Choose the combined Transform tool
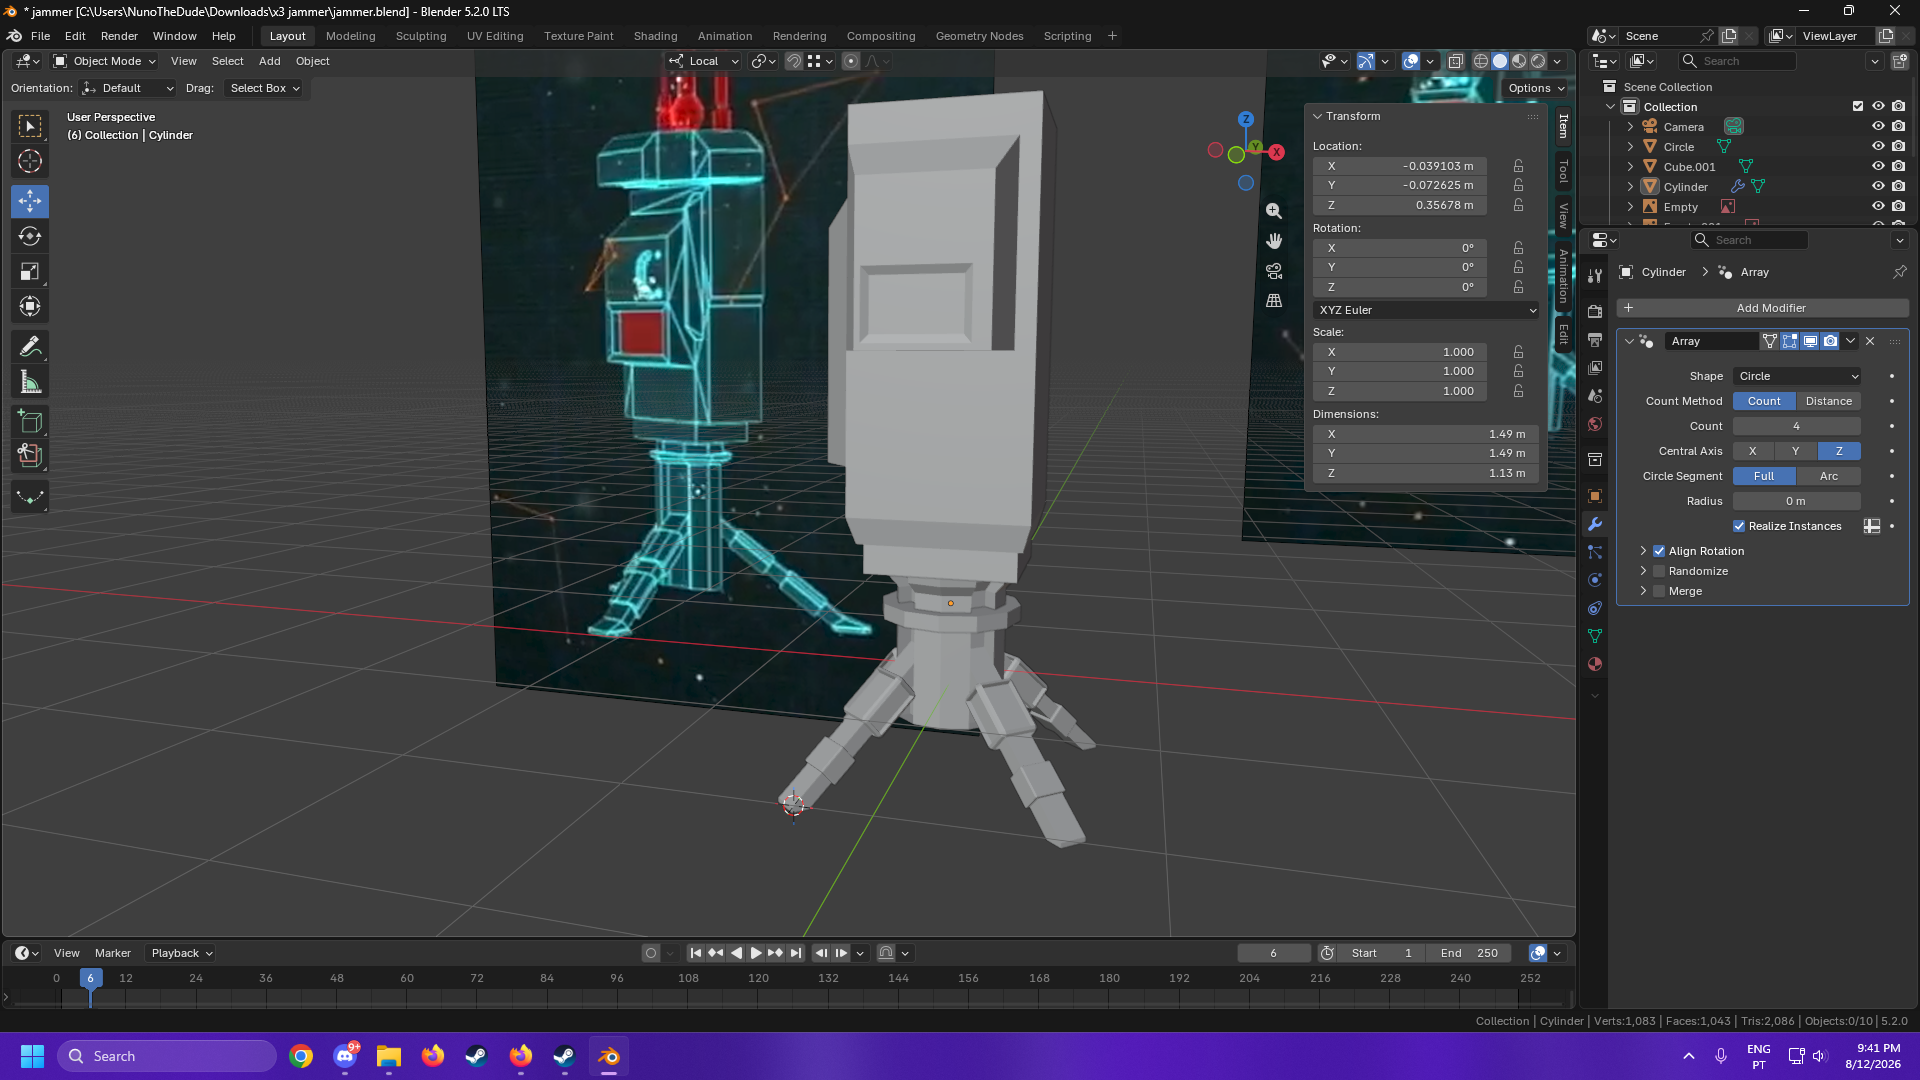Image resolution: width=1920 pixels, height=1080 pixels. 30,306
